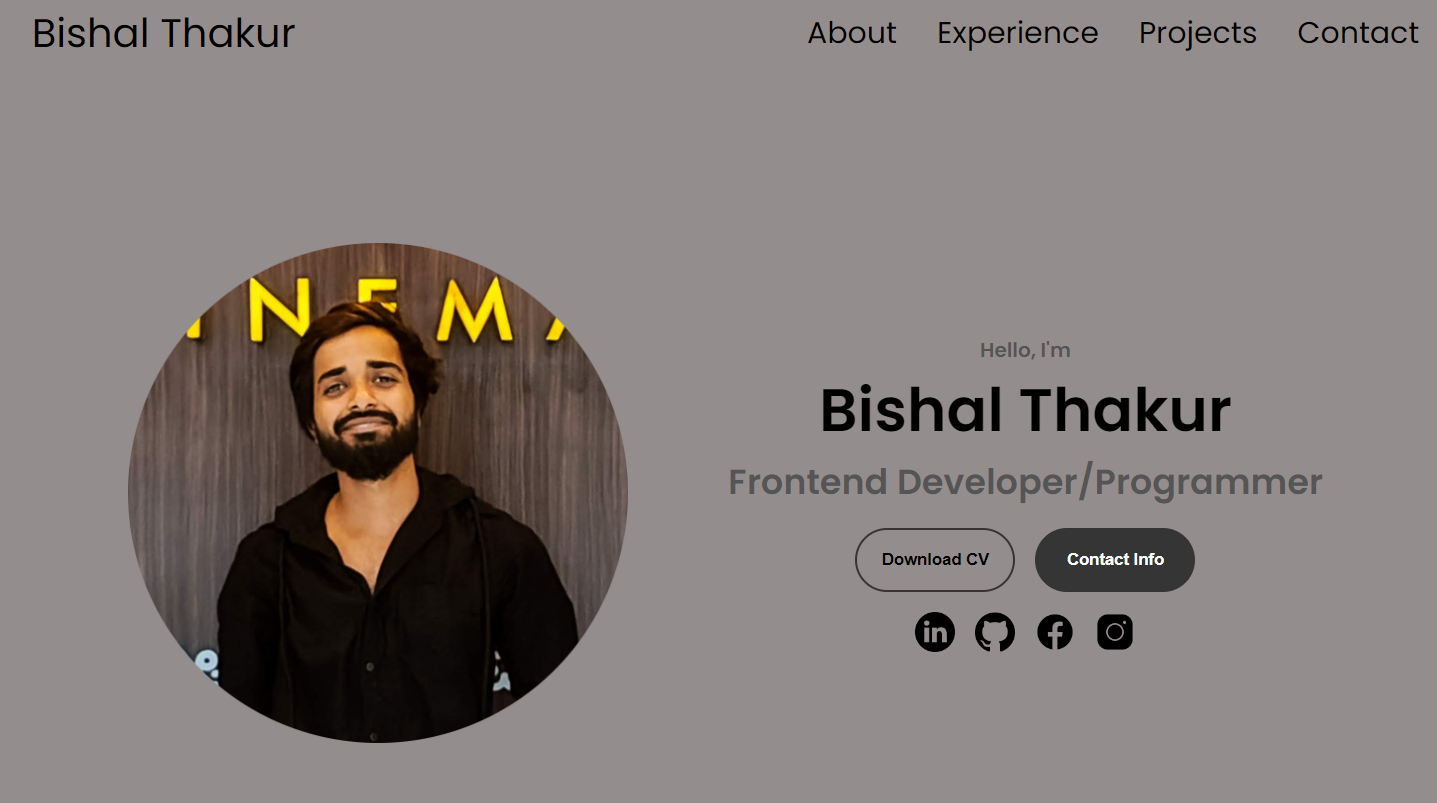Click the Frontend Developer/Programmer subtitle

click(1025, 482)
